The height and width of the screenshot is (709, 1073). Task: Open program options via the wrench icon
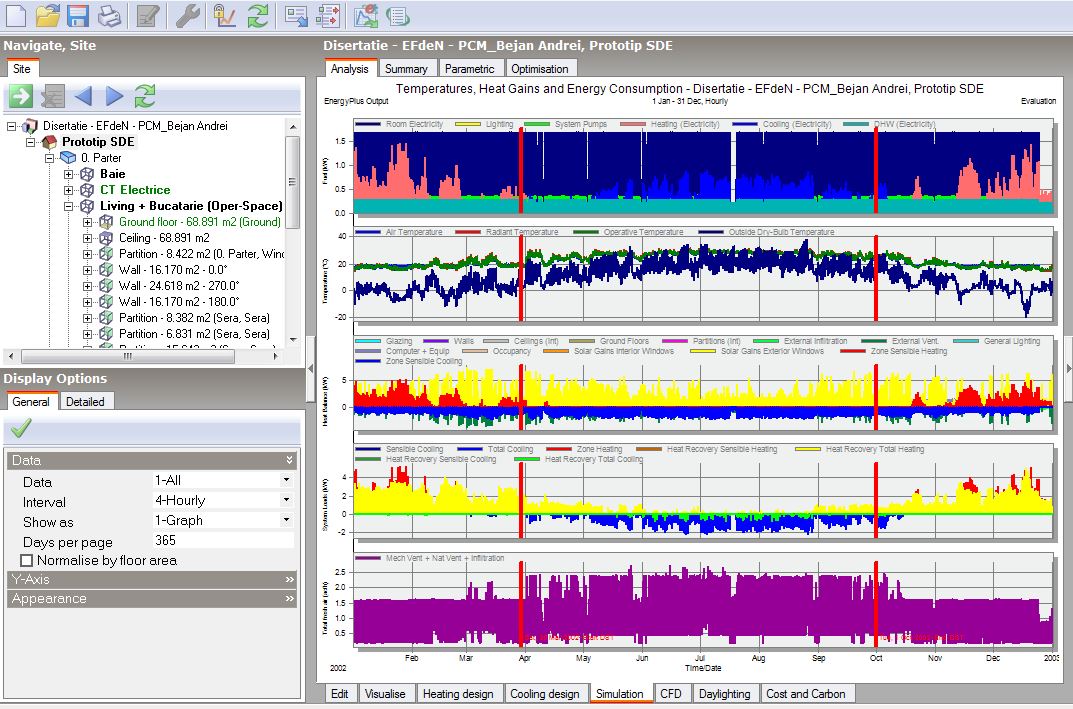pos(187,15)
